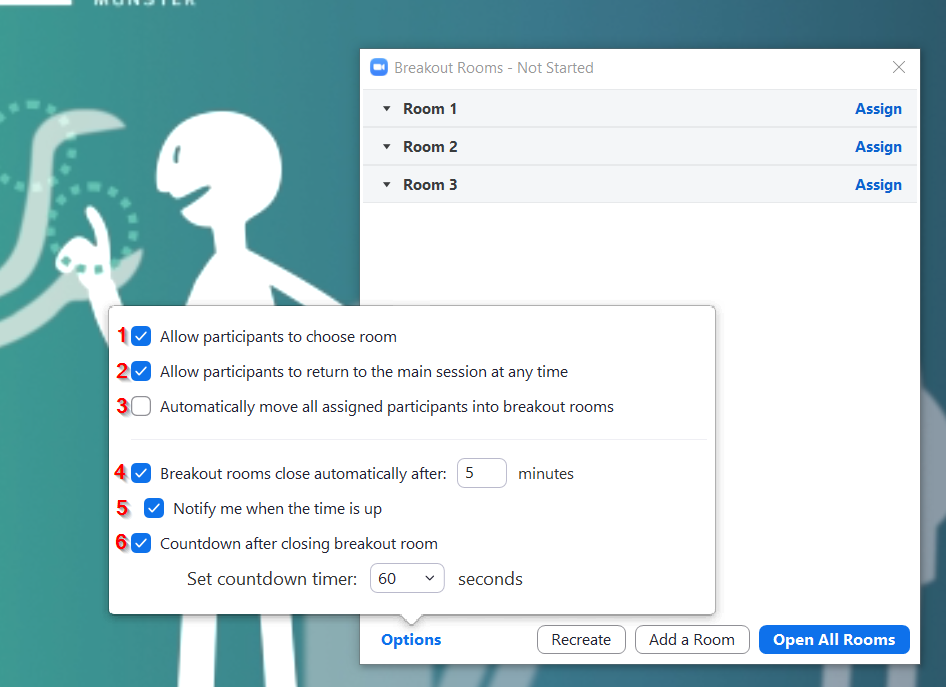Click the Zoom logo icon in title bar
Viewport: 946px width, 687px height.
coord(379,68)
